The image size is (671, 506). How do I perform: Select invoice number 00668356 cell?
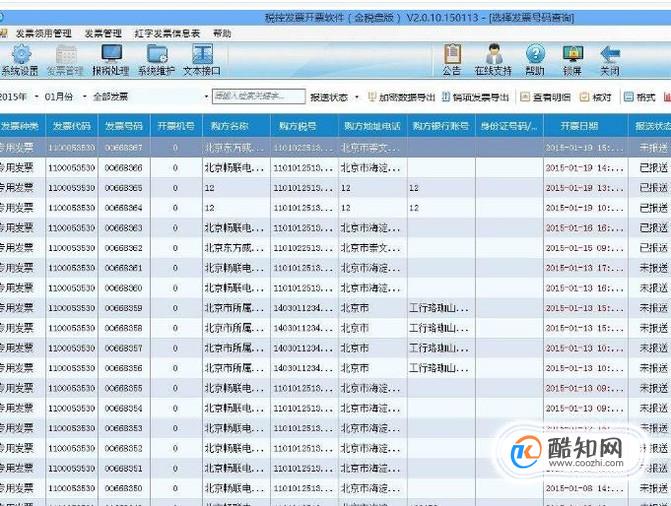tap(124, 368)
